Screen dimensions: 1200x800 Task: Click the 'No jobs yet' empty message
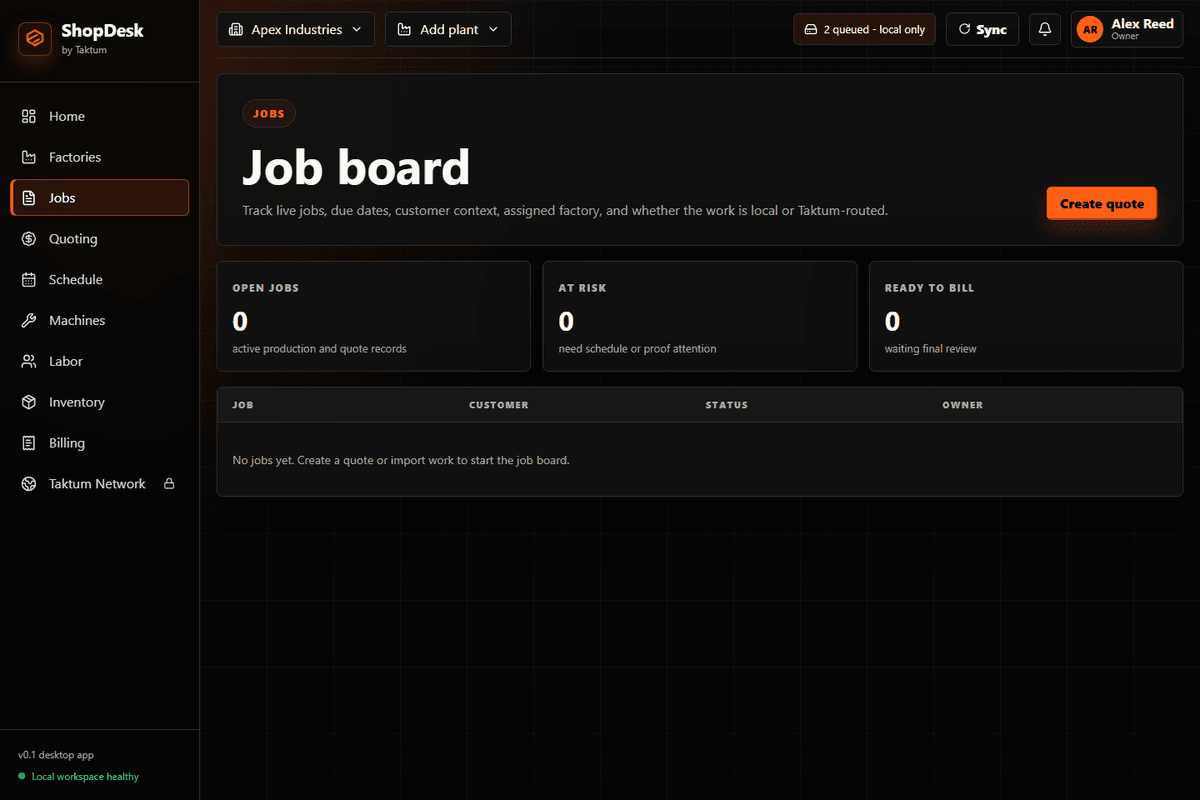[x=401, y=460]
